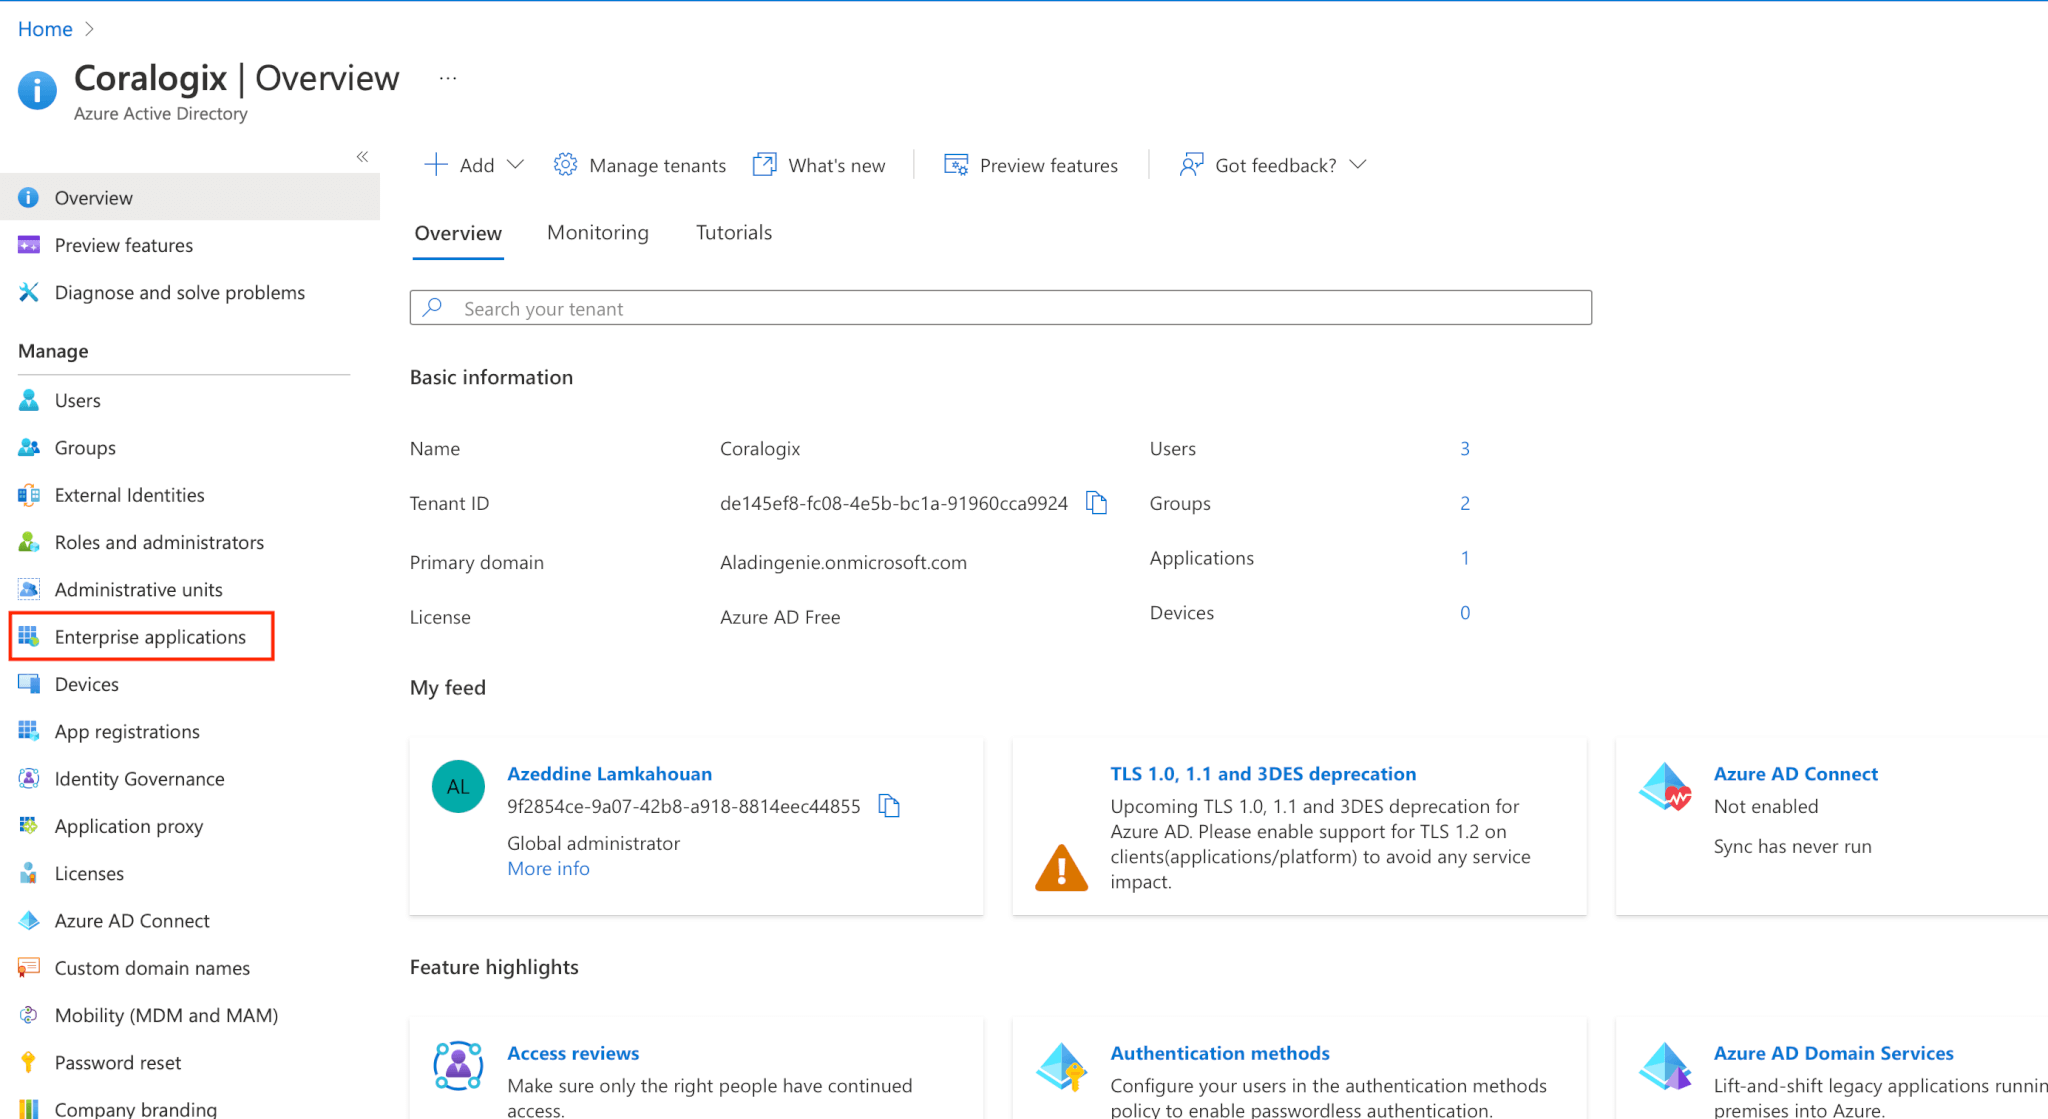Click the Groups sidebar icon
The image size is (2048, 1119).
tap(29, 447)
